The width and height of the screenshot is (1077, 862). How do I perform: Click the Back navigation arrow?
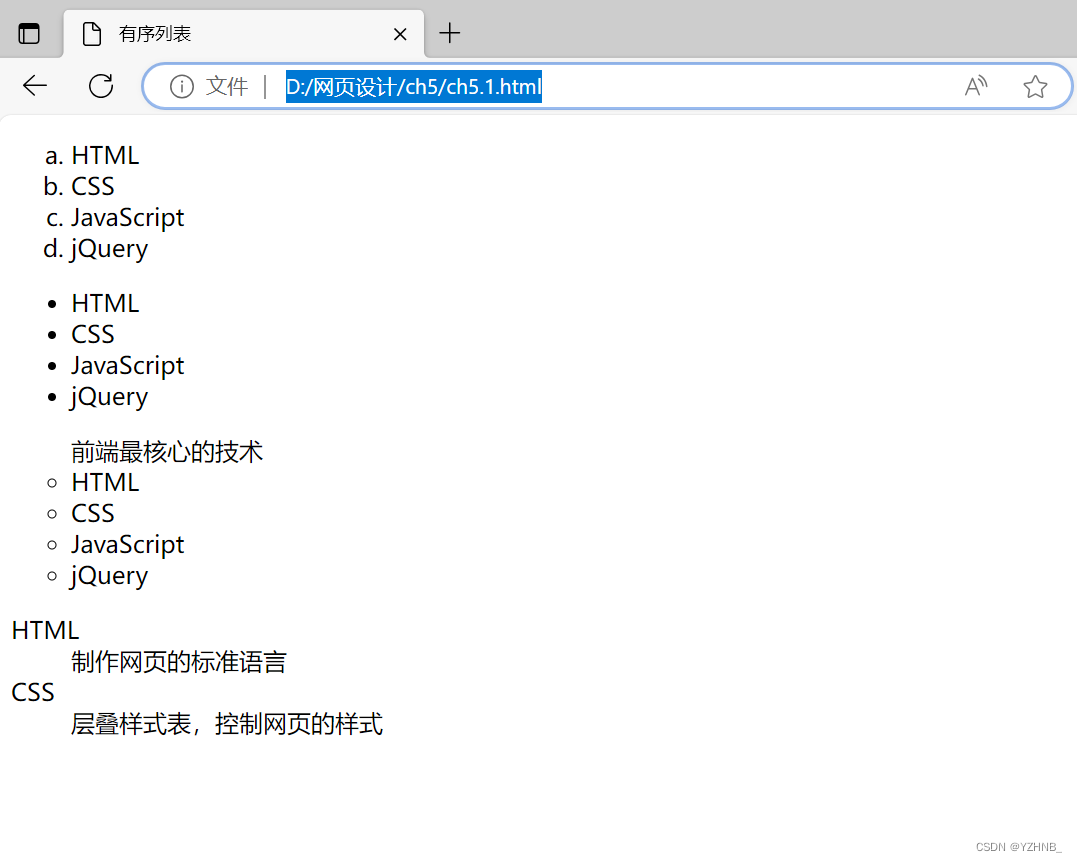point(34,86)
